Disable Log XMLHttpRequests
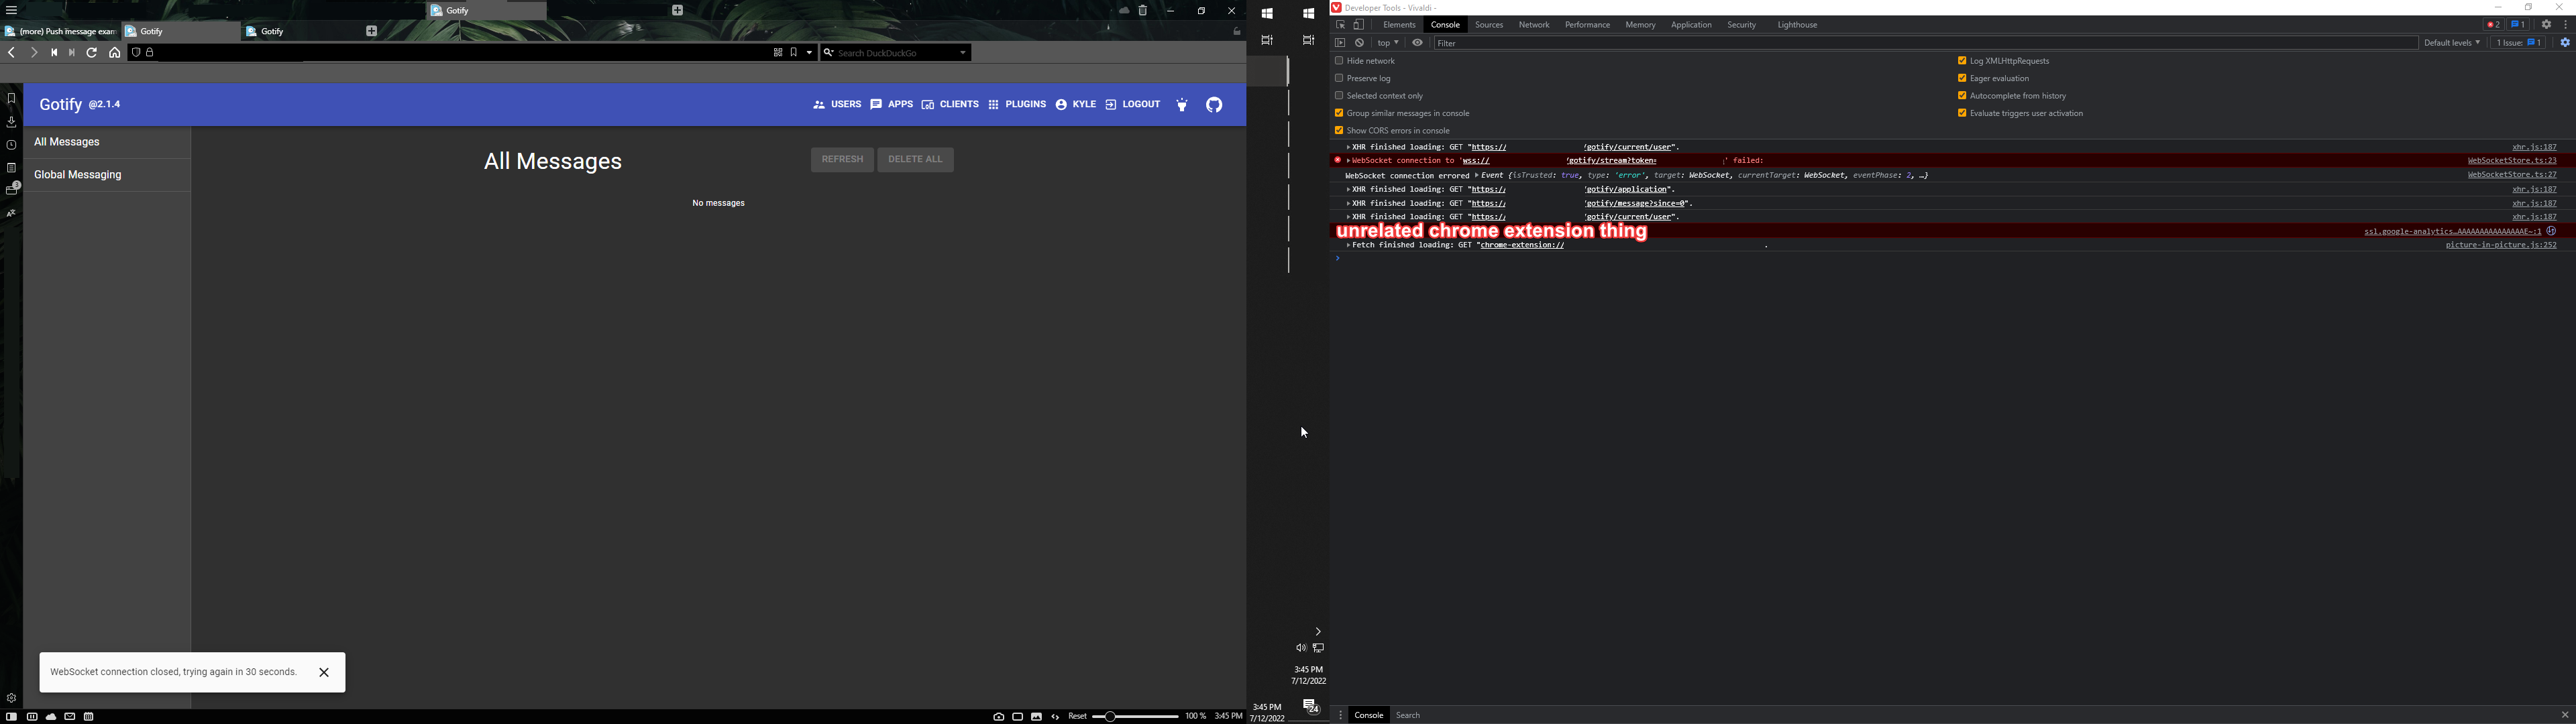 tap(1962, 60)
